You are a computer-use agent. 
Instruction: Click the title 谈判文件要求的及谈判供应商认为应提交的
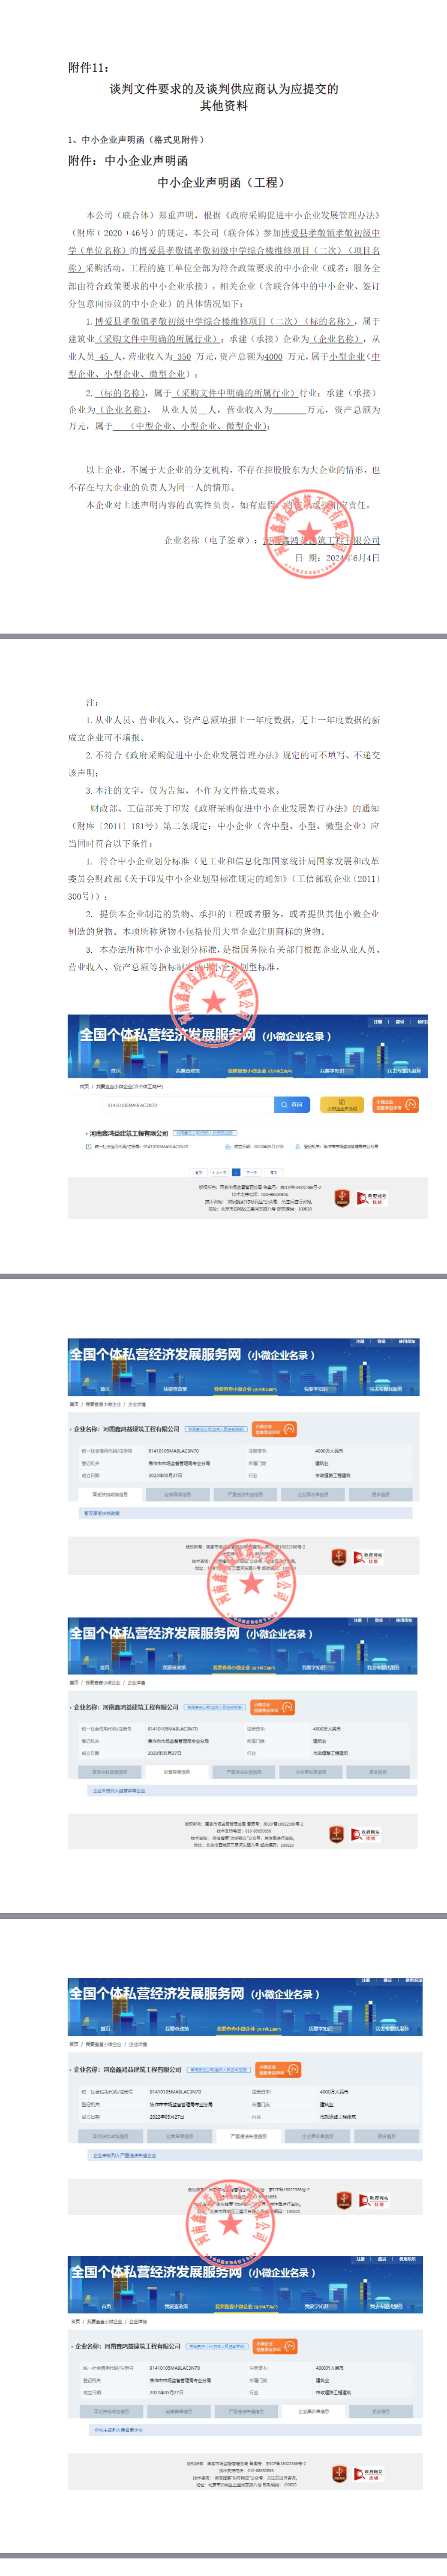224,89
